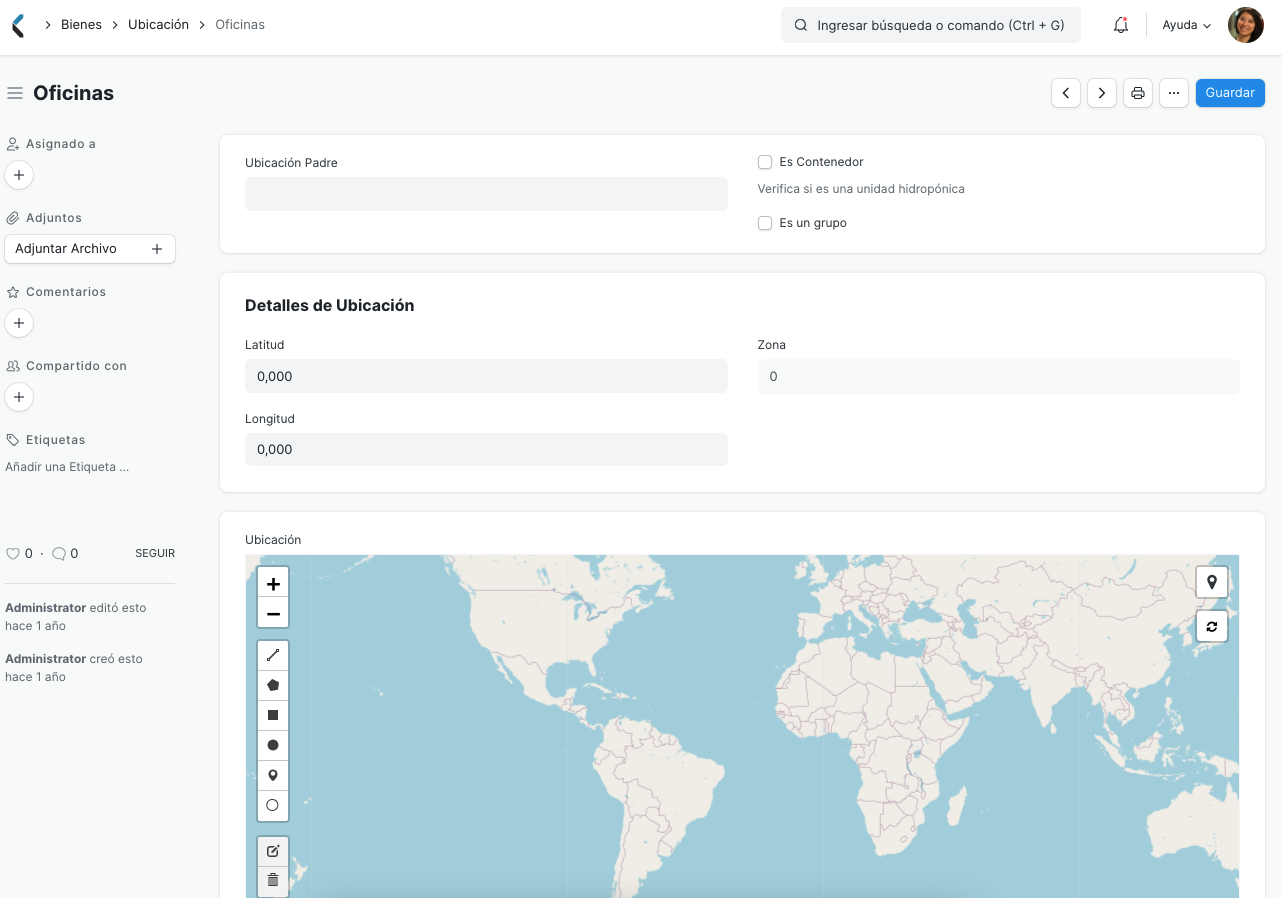Select the draw filled circle tool

[273, 746]
